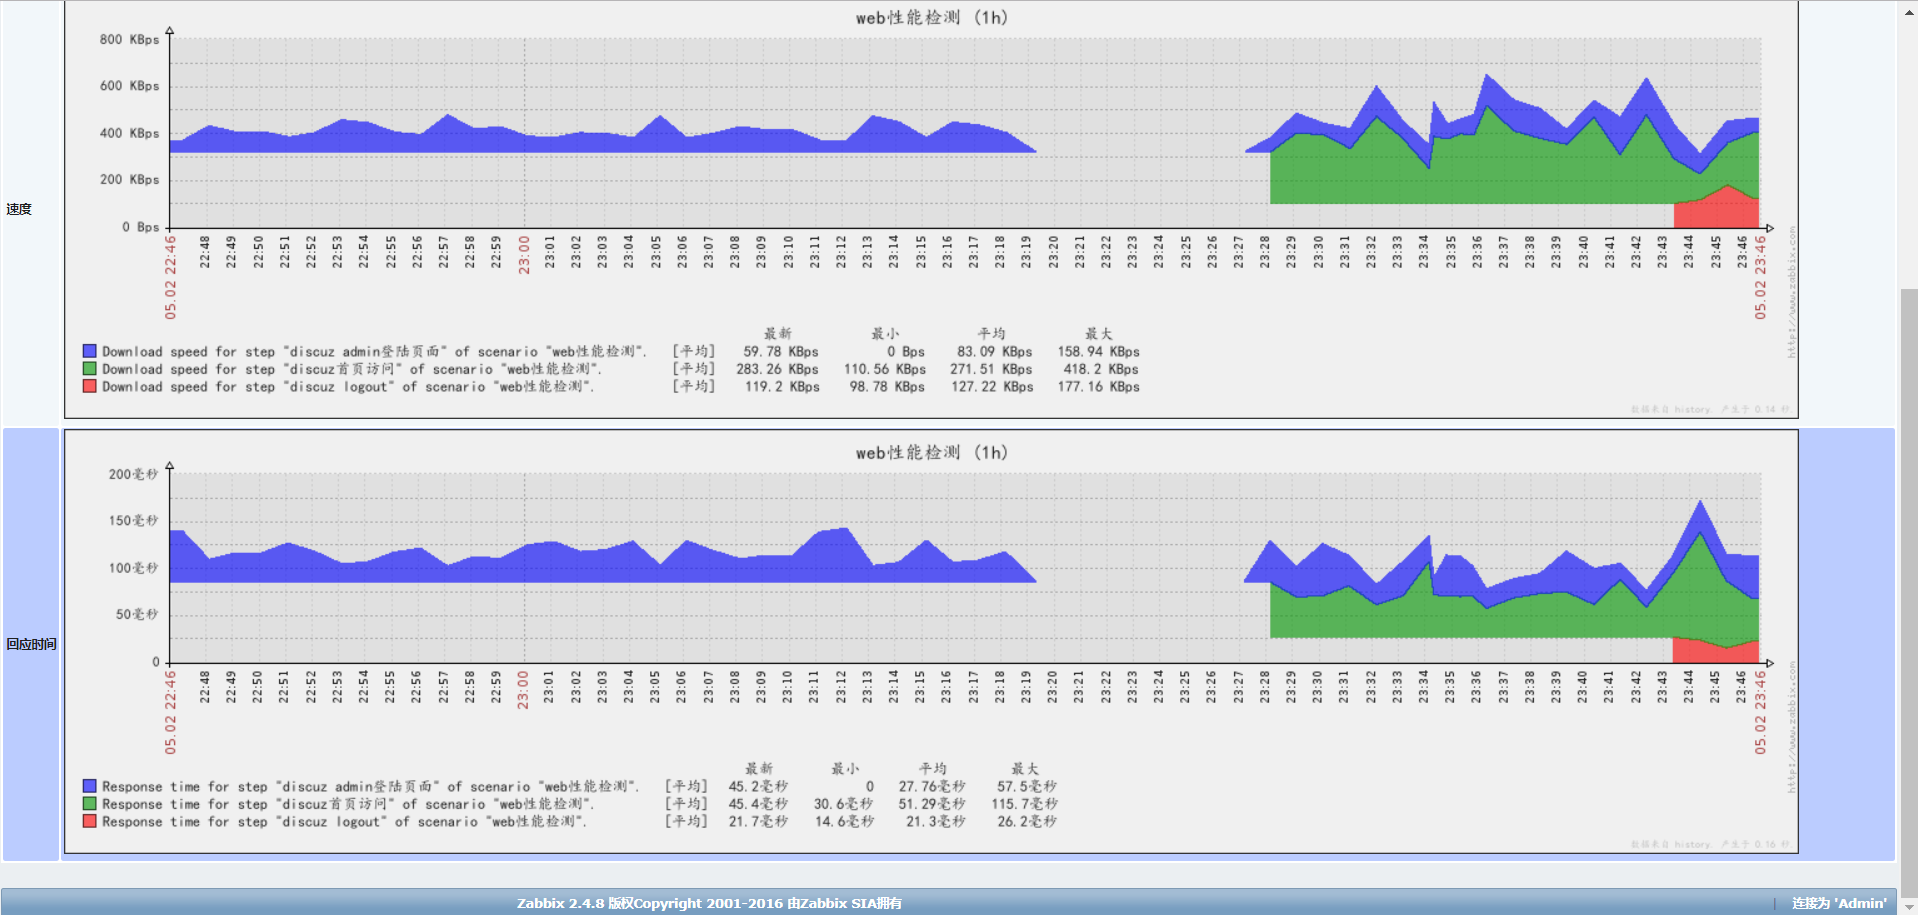Click red swatch for Download speed discuz logout
This screenshot has width=1918, height=915.
point(90,386)
